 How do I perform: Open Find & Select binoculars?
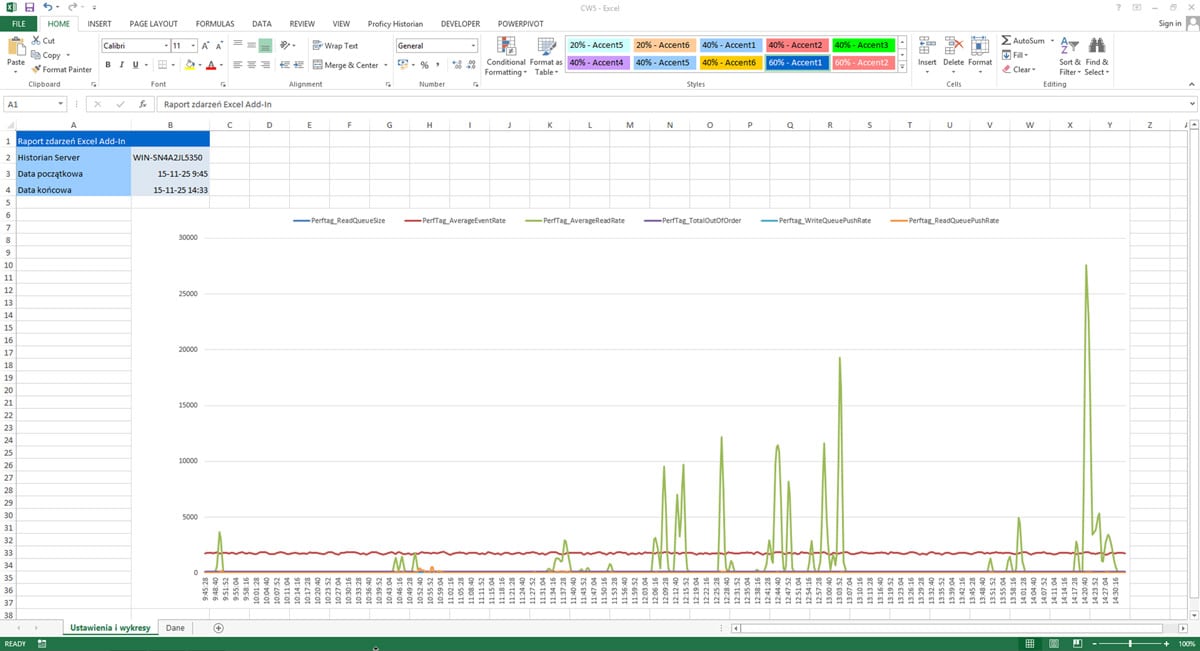pyautogui.click(x=1096, y=46)
